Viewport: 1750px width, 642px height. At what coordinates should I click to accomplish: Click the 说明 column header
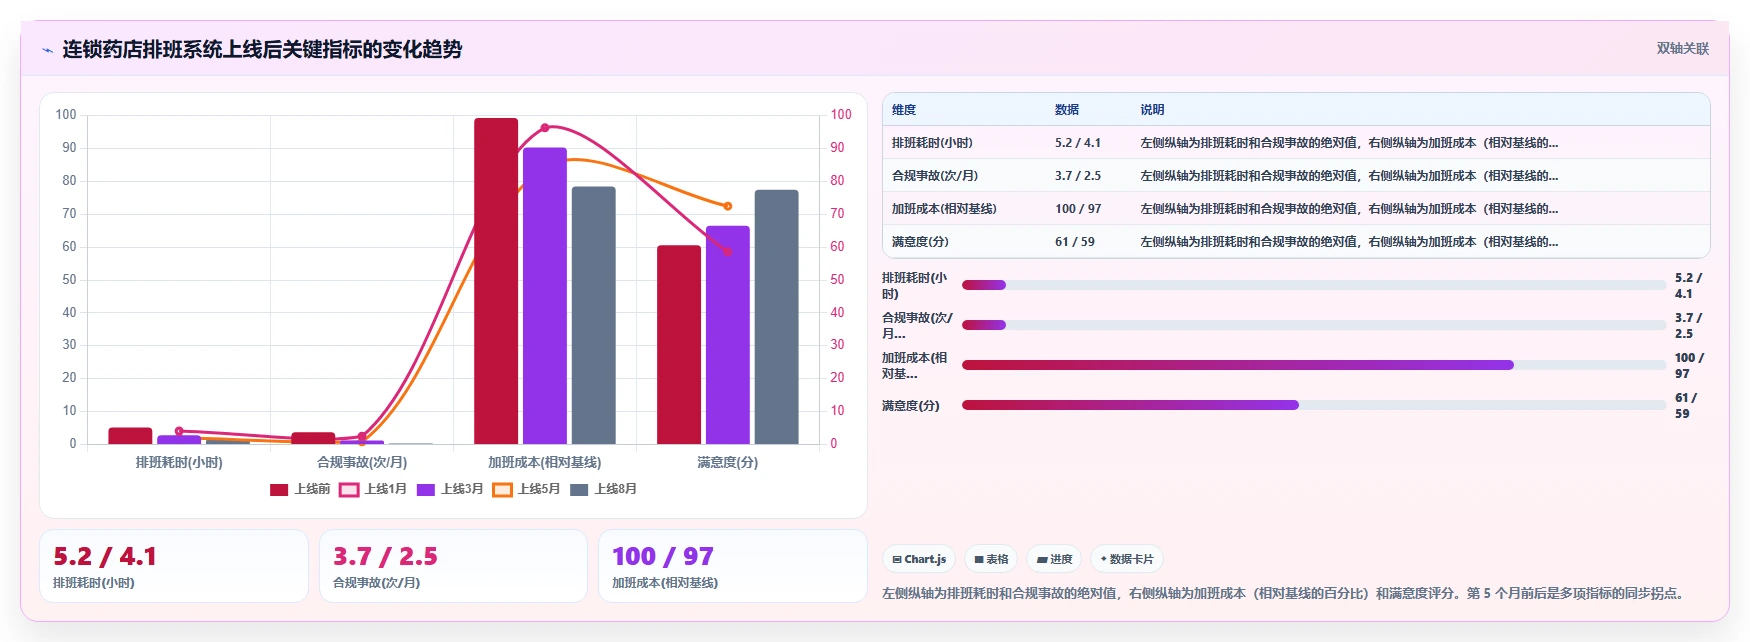(1152, 110)
